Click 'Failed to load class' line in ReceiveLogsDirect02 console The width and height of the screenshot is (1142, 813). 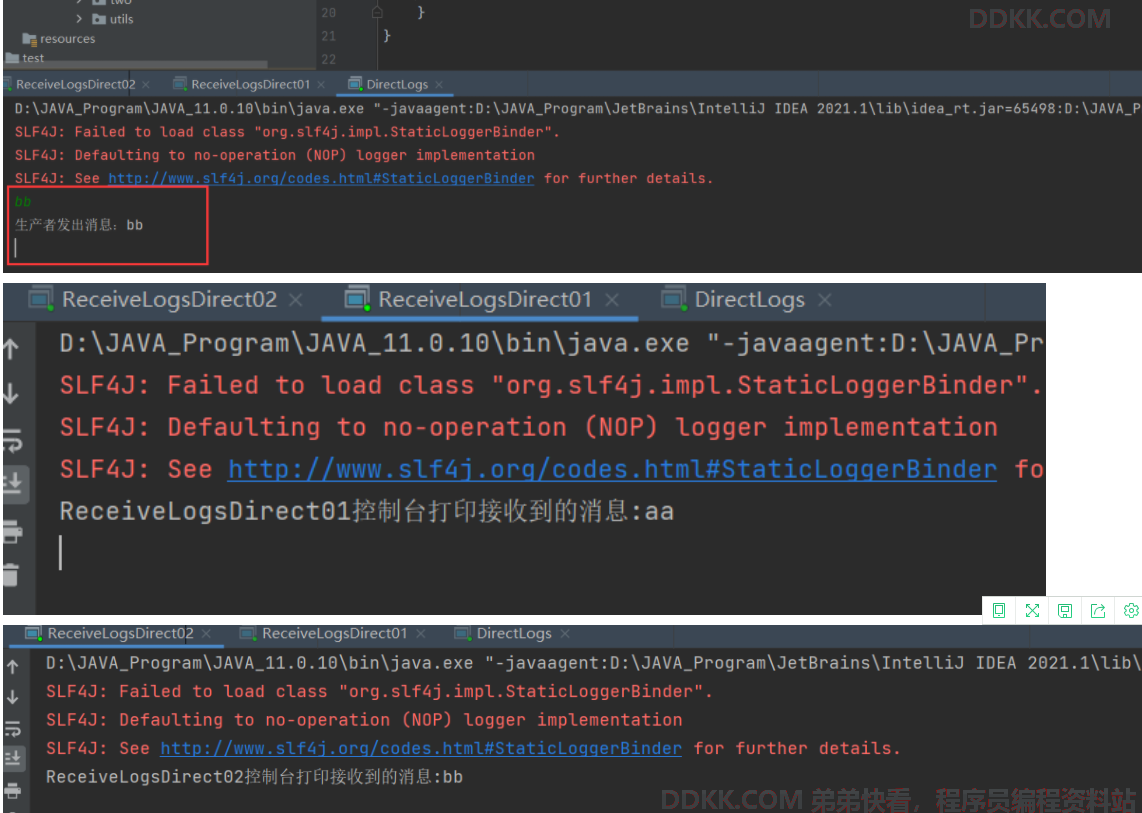click(379, 691)
